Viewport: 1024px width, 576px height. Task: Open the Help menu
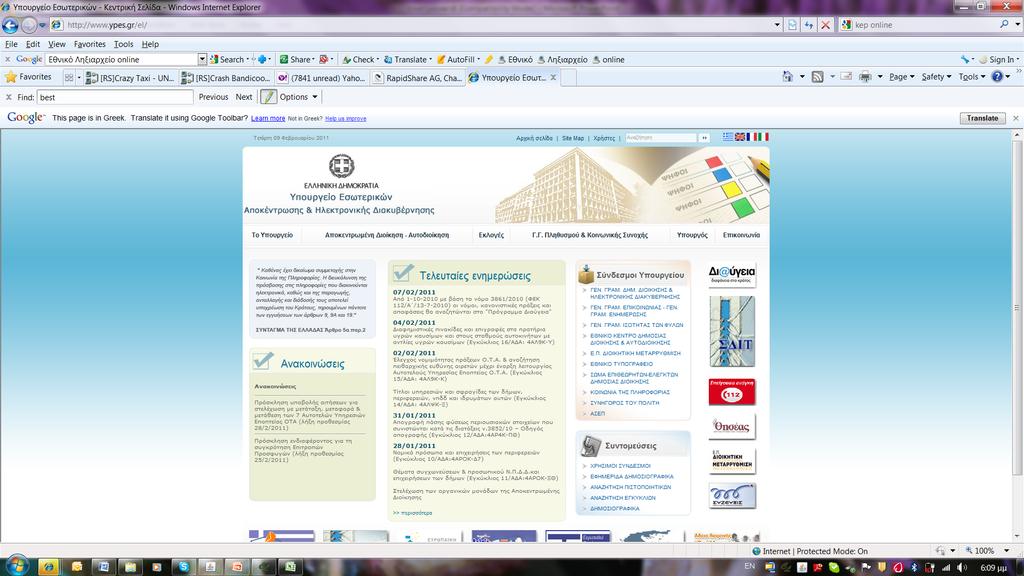(150, 44)
